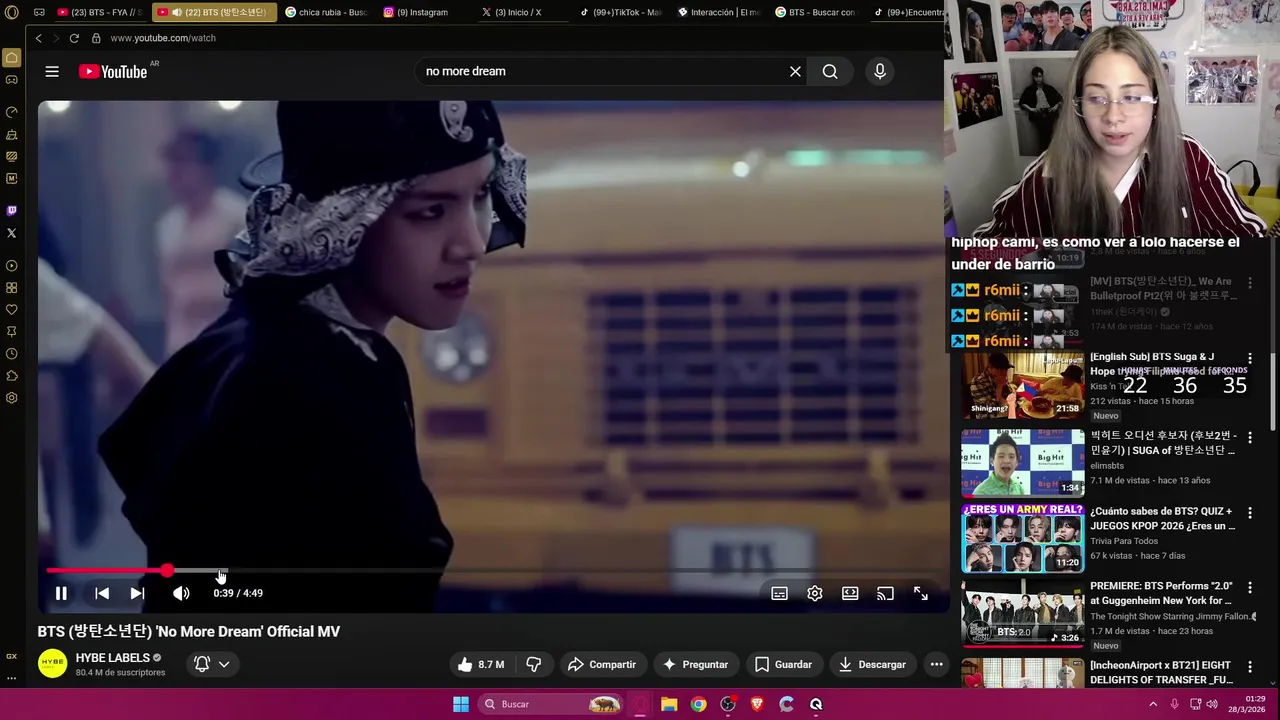Viewport: 1280px width, 720px height.
Task: Open the HYBE LABELS channel link
Action: pyautogui.click(x=113, y=658)
